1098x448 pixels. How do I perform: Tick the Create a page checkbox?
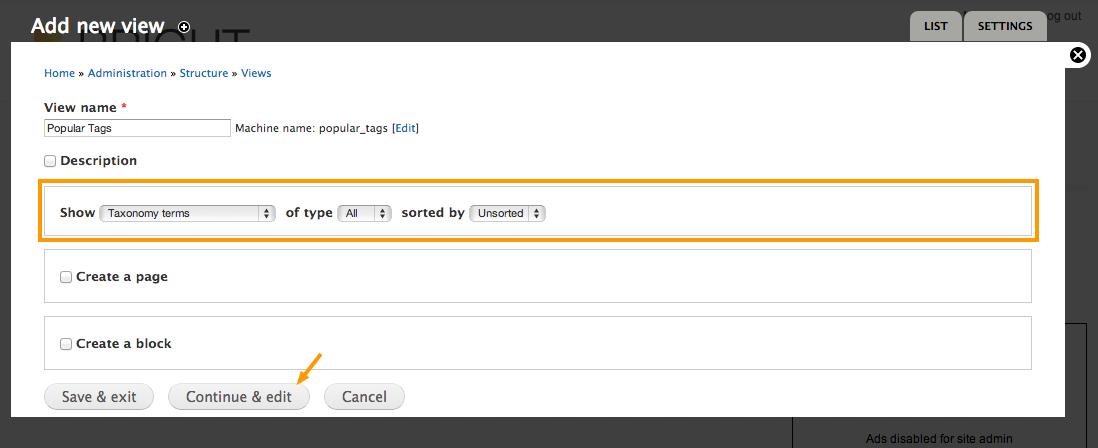coord(66,277)
